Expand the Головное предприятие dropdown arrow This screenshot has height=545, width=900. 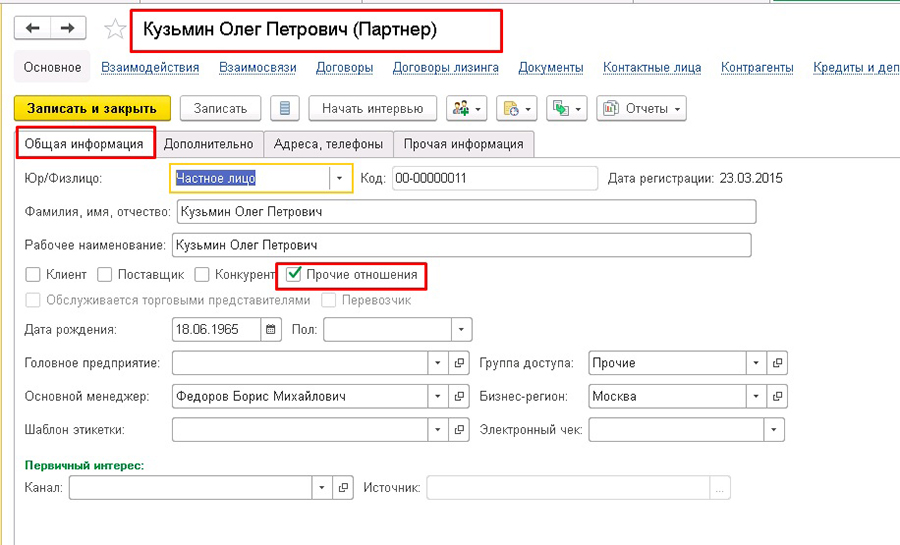coord(438,363)
